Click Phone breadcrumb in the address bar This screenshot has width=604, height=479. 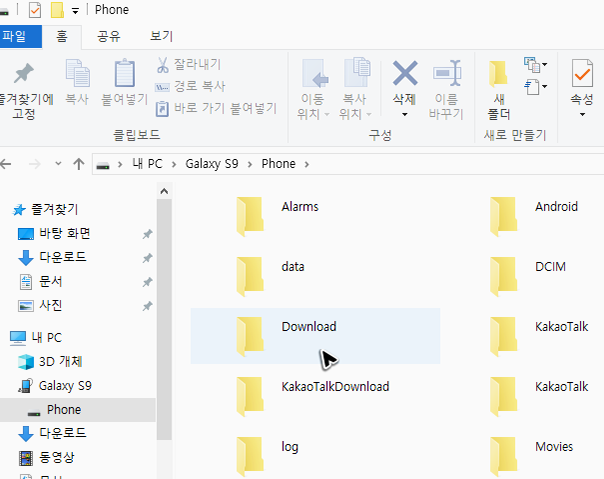(279, 164)
